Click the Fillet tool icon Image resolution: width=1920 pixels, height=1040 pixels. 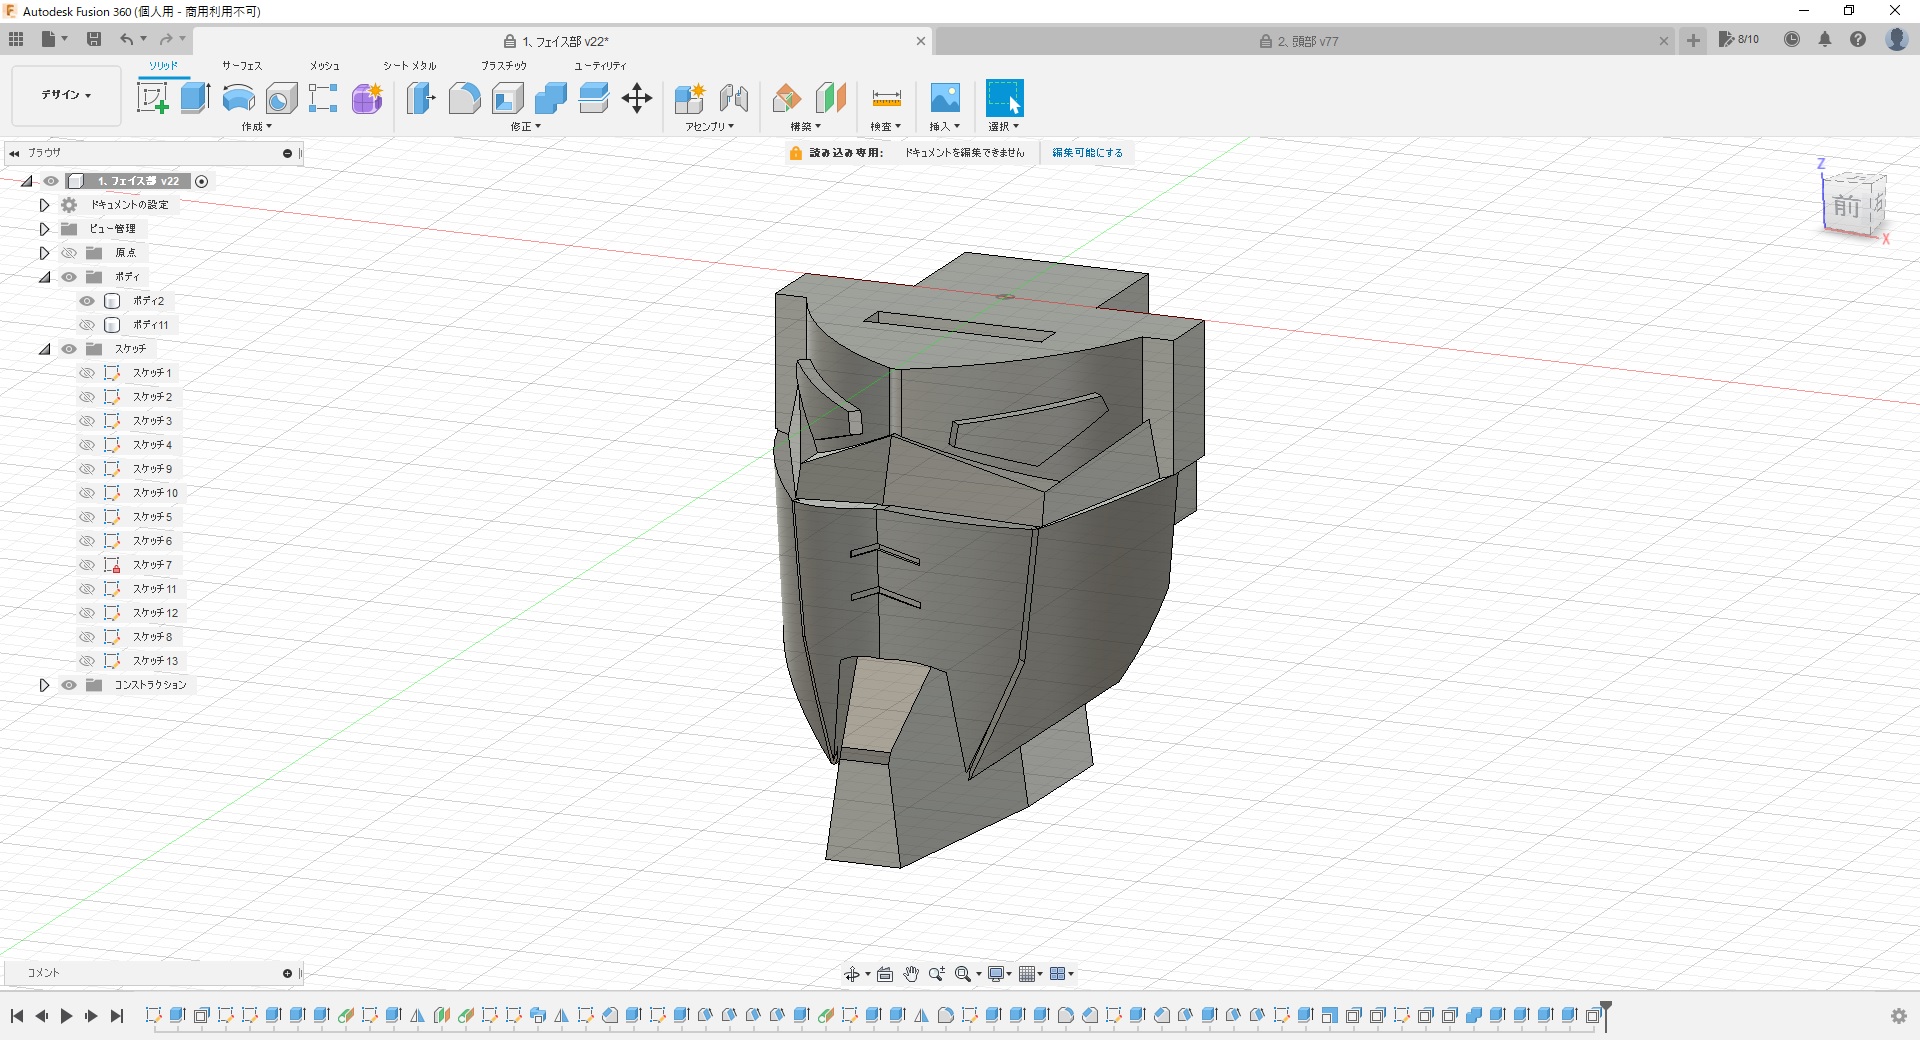point(464,98)
